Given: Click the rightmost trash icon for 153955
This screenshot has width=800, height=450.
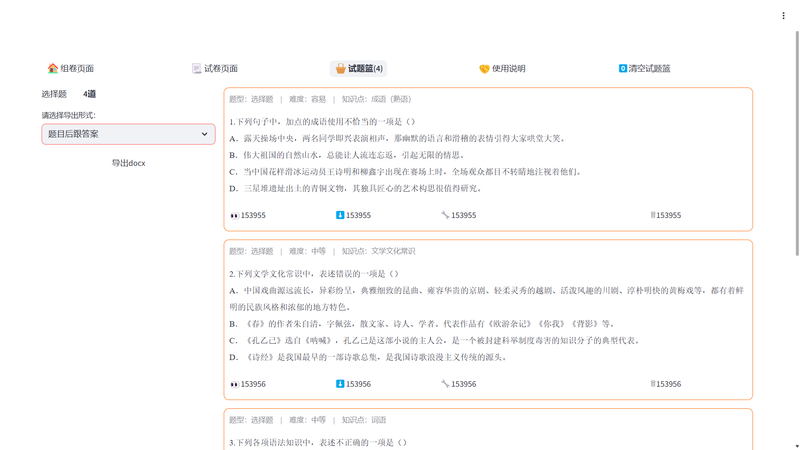Looking at the screenshot, I should 653,215.
